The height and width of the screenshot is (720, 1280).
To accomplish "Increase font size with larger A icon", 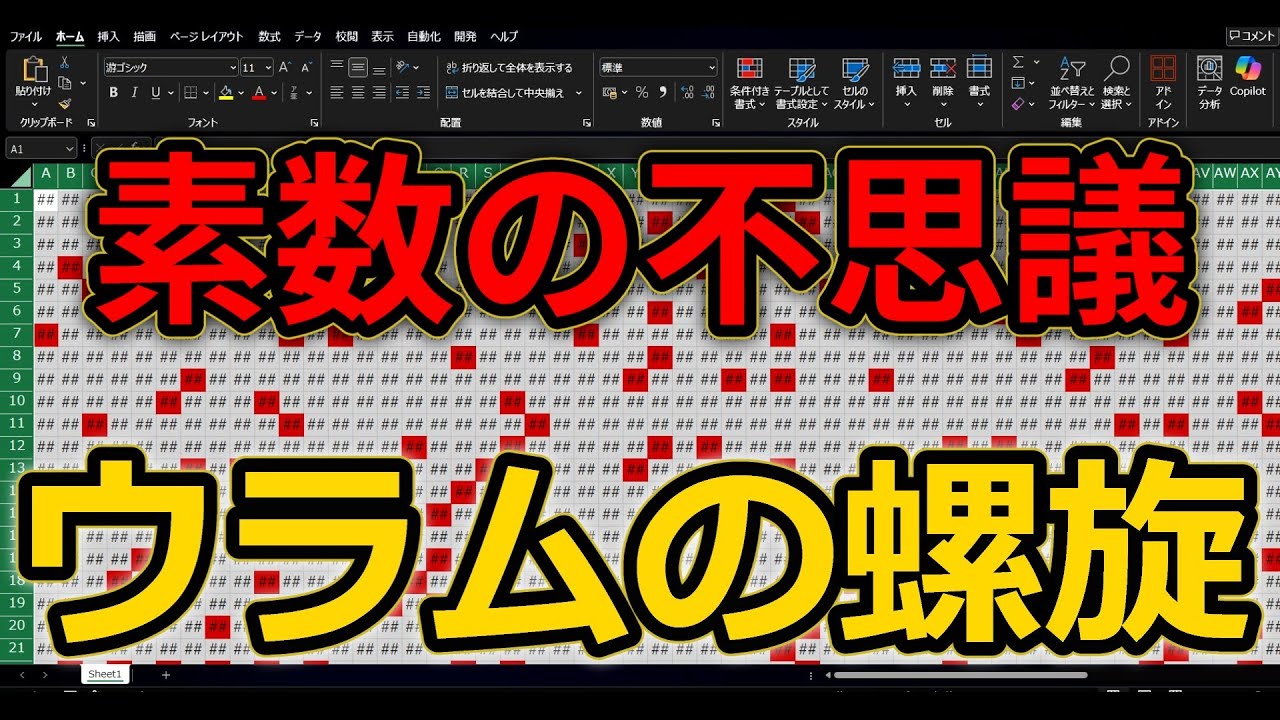I will click(285, 67).
